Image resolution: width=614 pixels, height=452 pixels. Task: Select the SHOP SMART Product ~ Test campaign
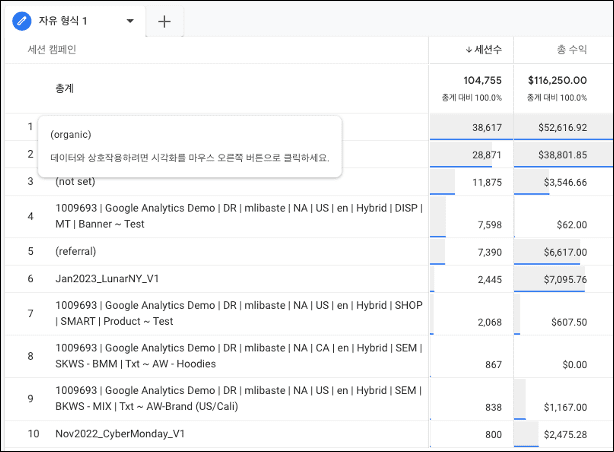pos(239,313)
